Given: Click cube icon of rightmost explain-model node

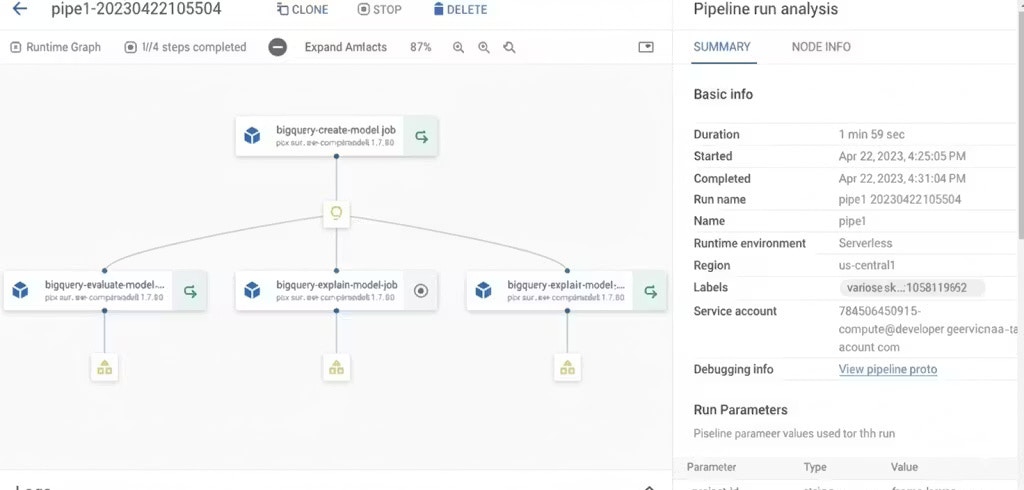Looking at the screenshot, I should pos(483,291).
